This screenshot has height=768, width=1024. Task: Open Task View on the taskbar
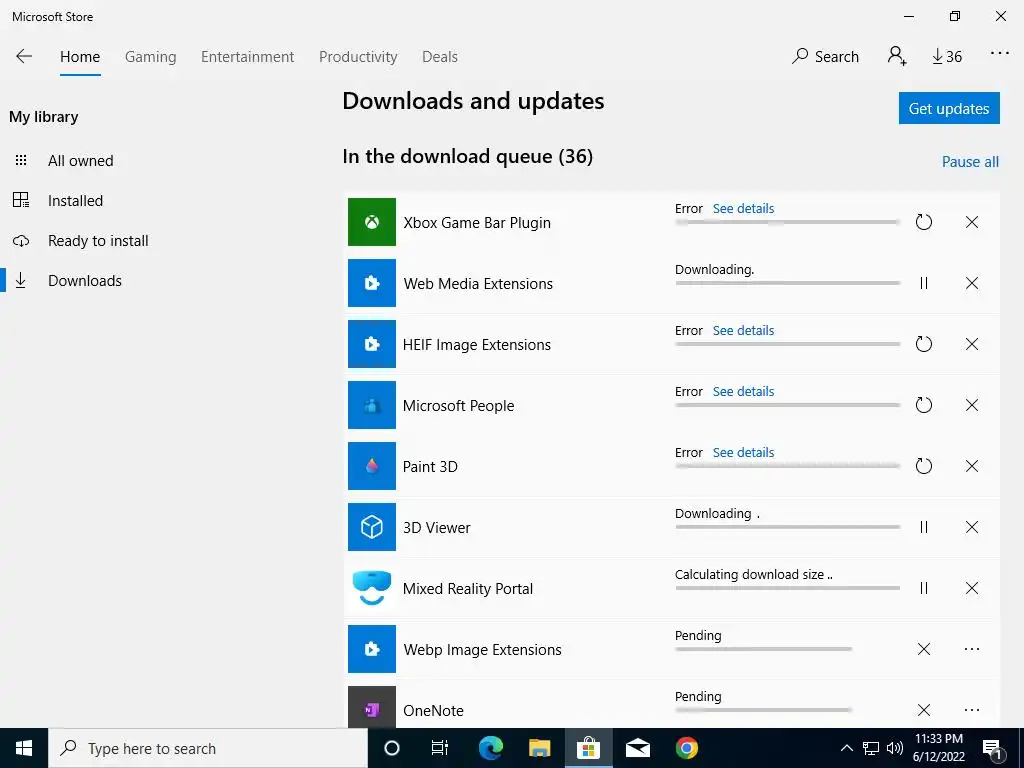(x=440, y=748)
